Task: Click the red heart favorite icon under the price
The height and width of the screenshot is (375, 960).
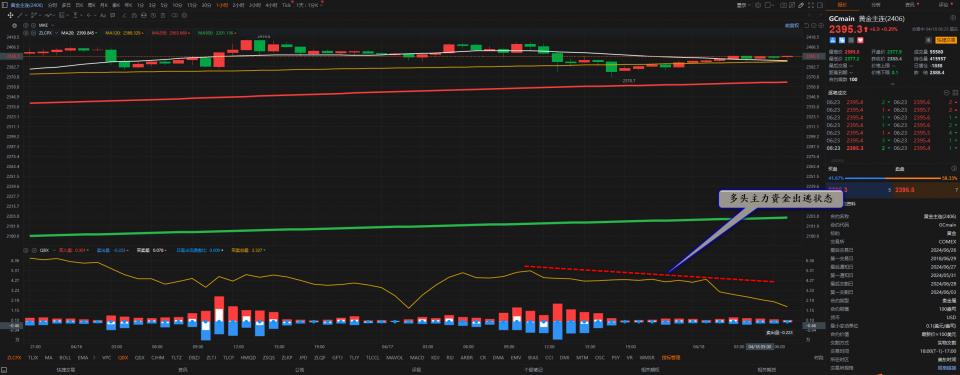Action: click(860, 40)
